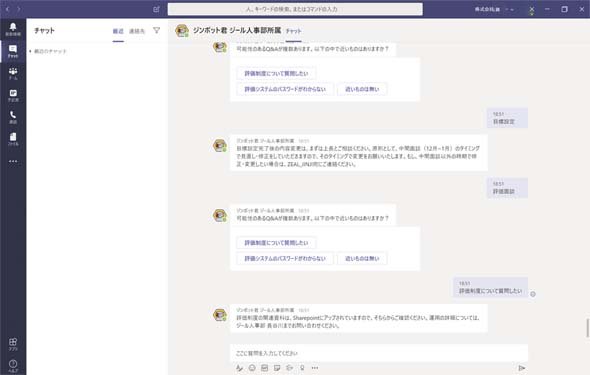Open the Files icon in sidebar
Image resolution: width=590 pixels, height=375 pixels.
[13, 139]
